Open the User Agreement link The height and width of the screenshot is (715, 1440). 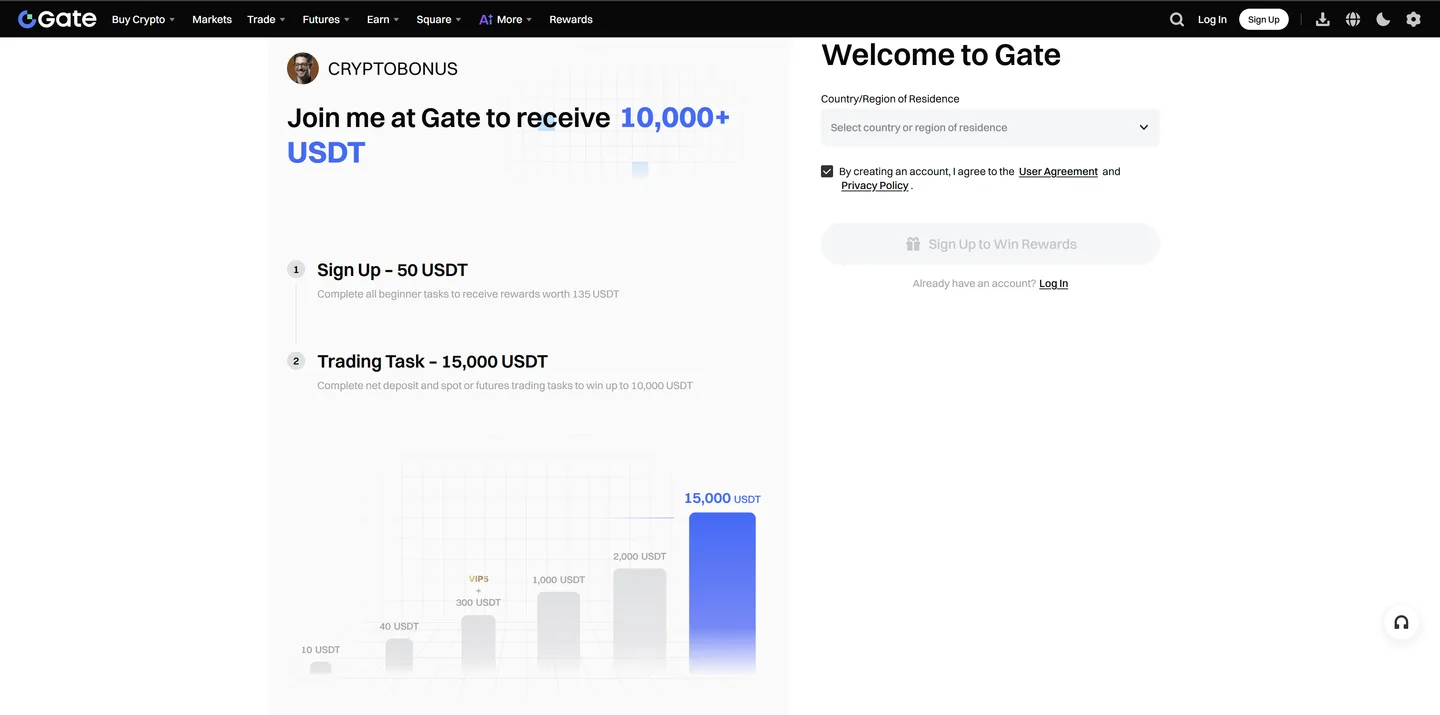pyautogui.click(x=1058, y=171)
